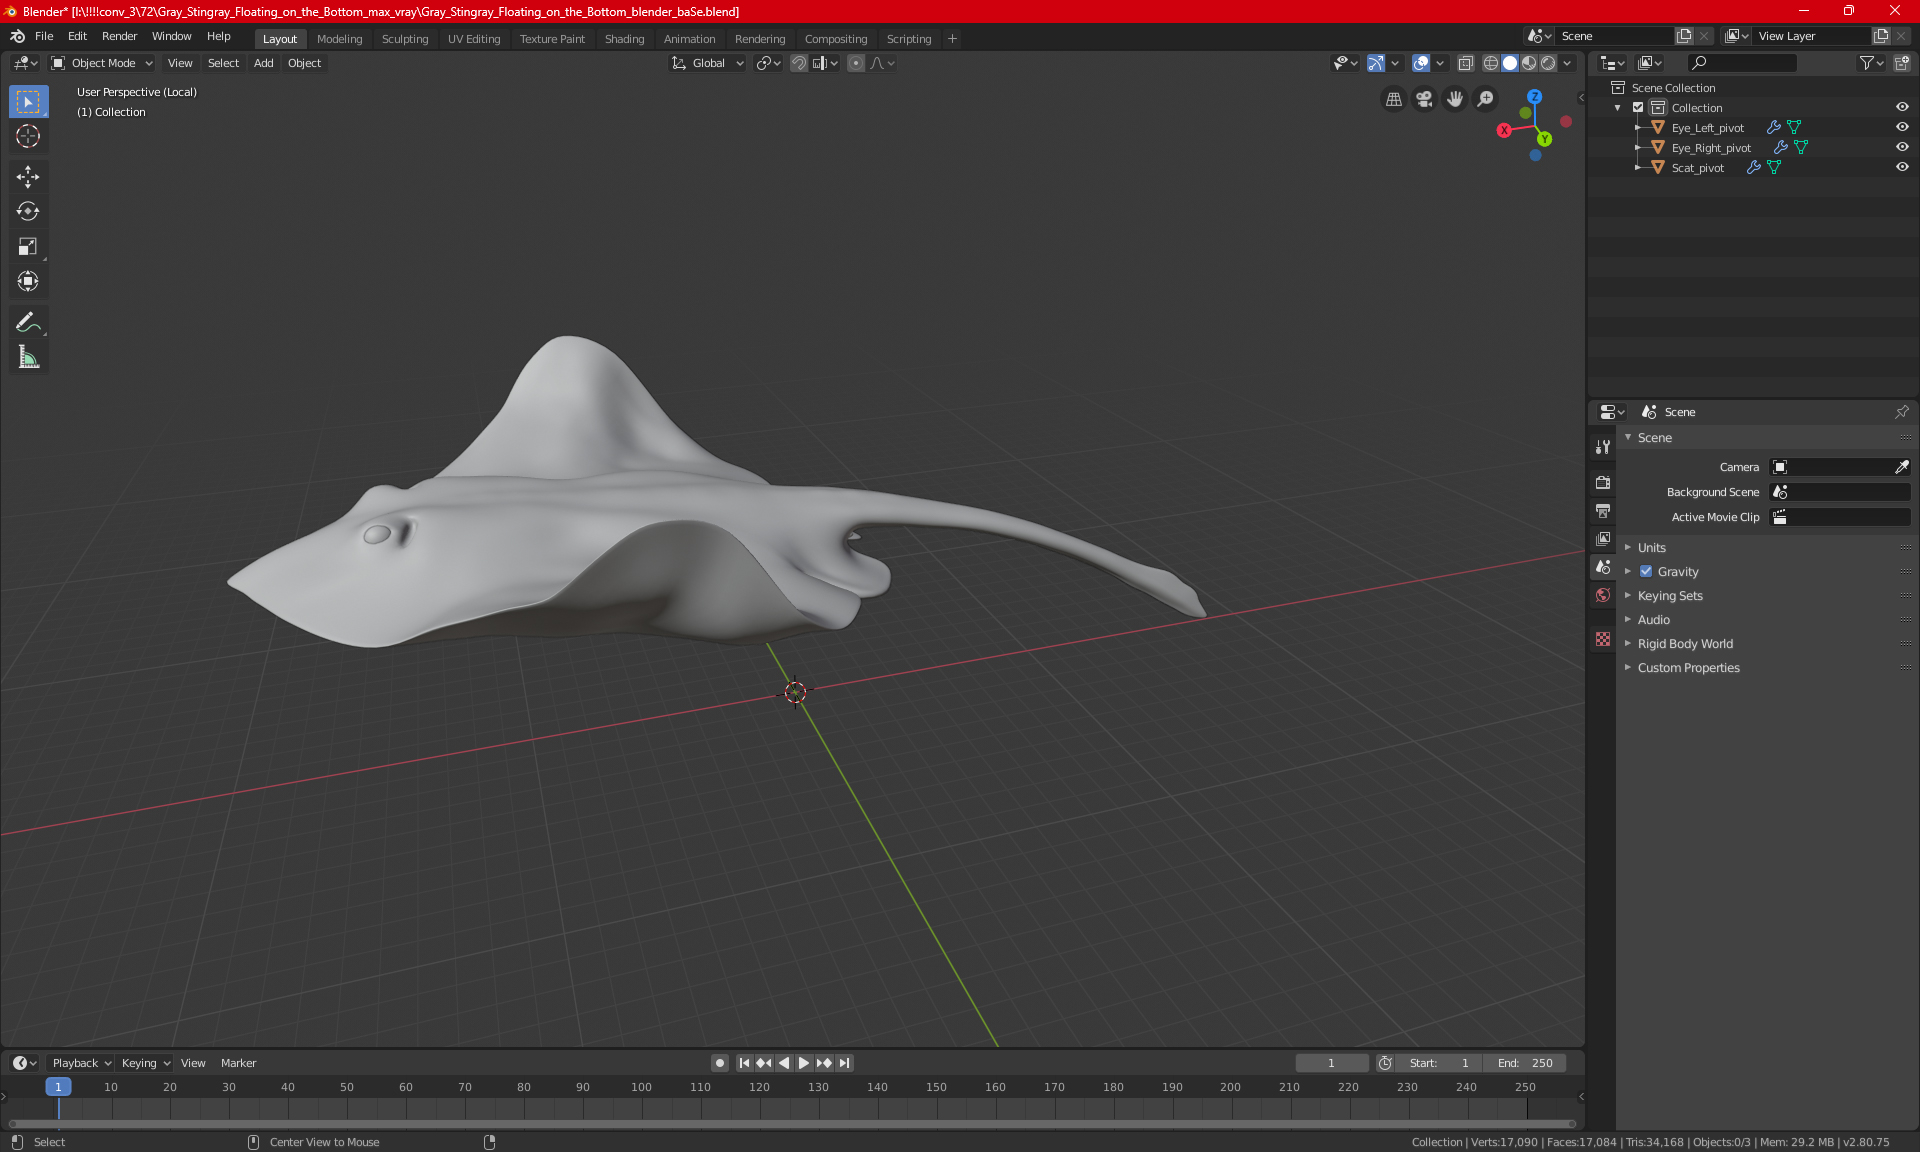1920x1152 pixels.
Task: Open the View Layer properties tab
Action: point(1603,539)
